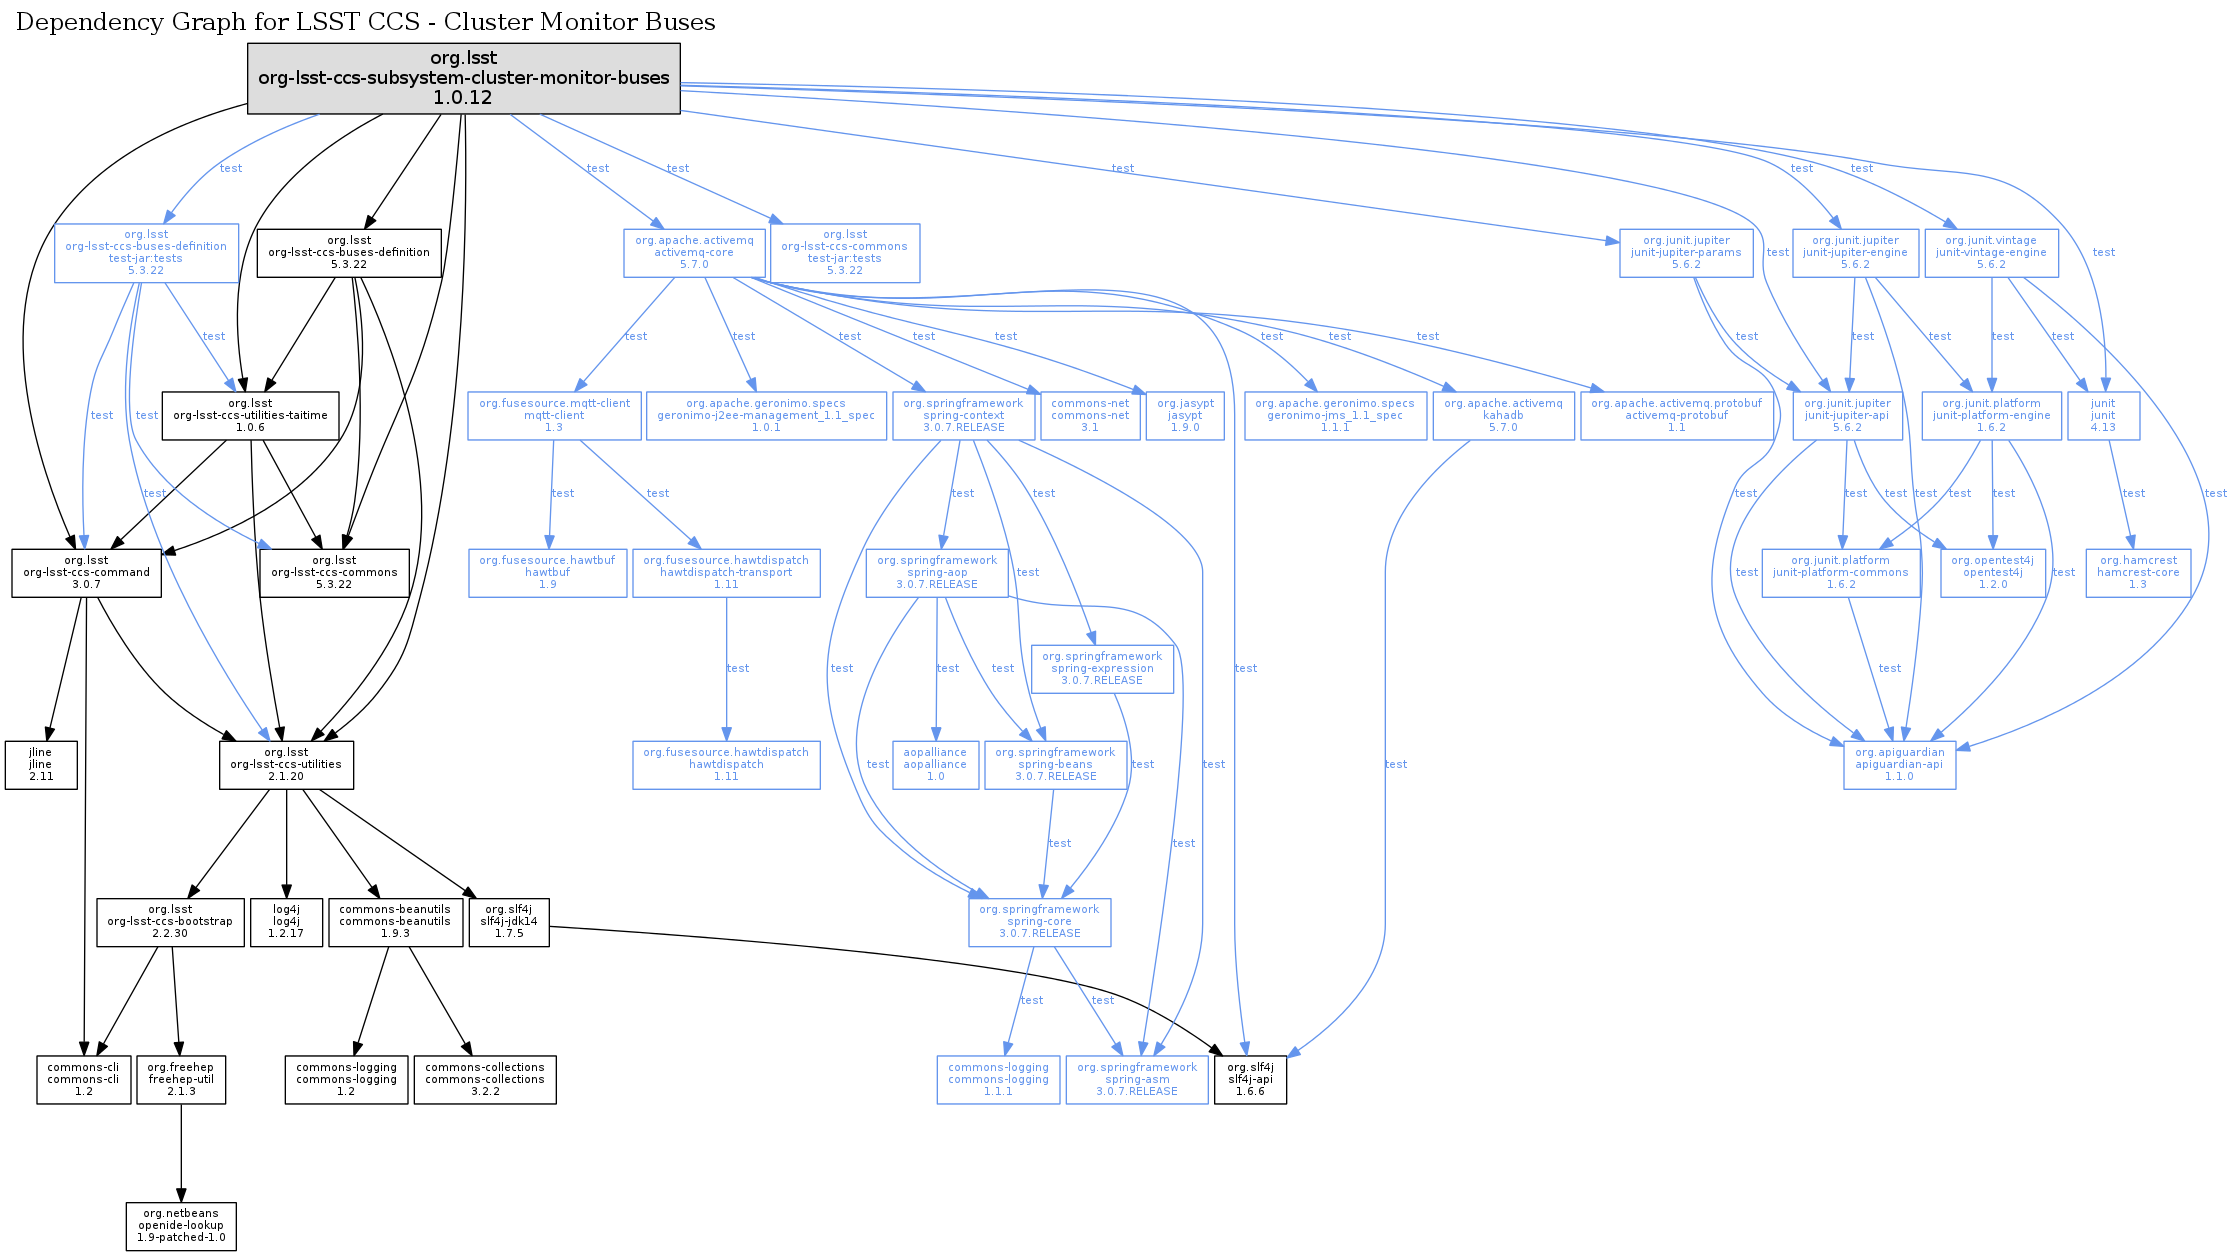Click the freehep-util 2.1.3 node
Screen dimensions: 2233x1256
click(181, 1080)
